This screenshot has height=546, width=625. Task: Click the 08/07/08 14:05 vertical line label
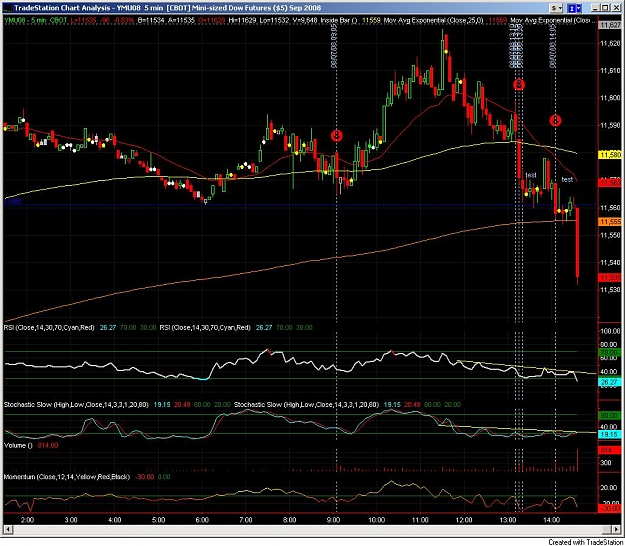click(553, 47)
